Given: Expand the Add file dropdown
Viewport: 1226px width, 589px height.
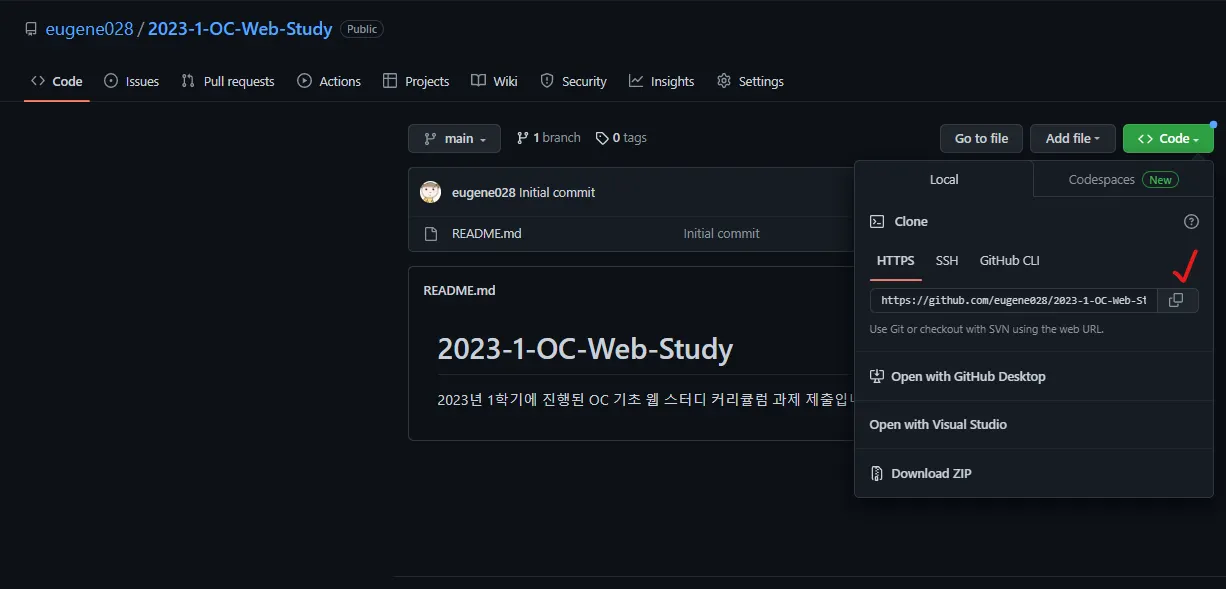Looking at the screenshot, I should 1073,138.
